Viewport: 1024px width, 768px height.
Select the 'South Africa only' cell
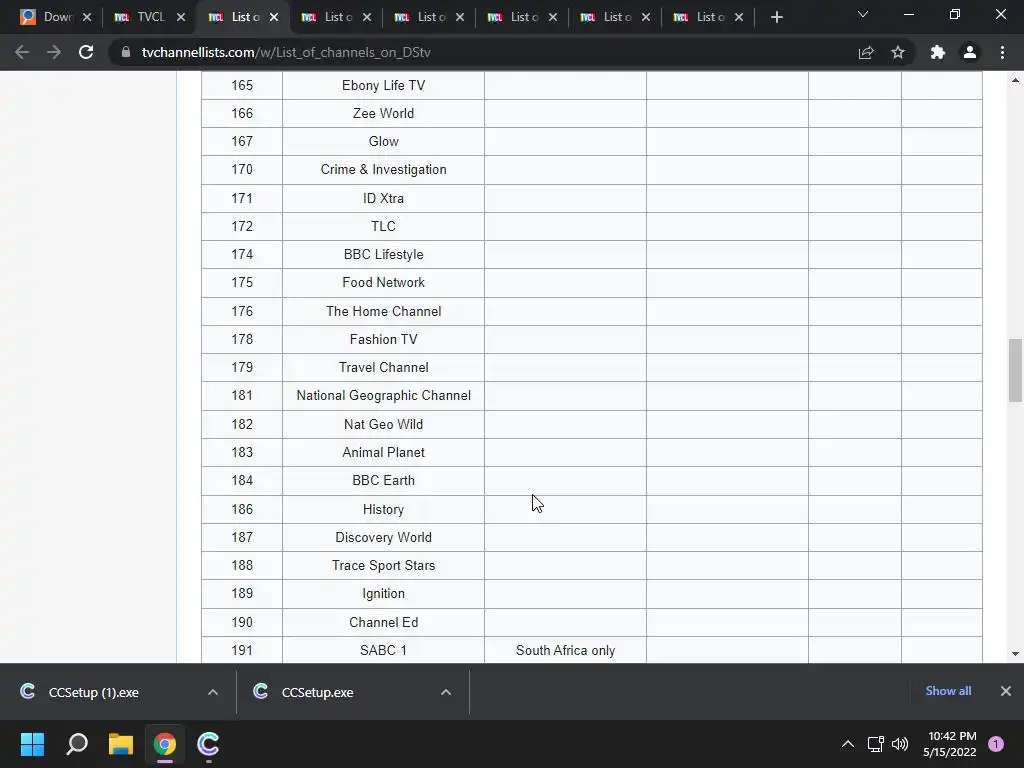tap(566, 650)
